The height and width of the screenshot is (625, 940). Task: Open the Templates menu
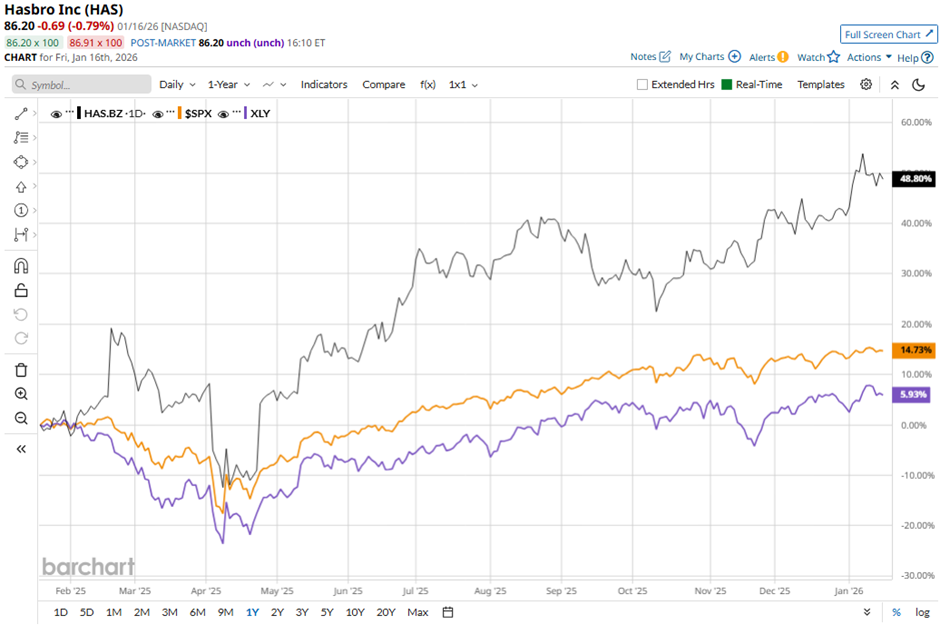(x=821, y=84)
